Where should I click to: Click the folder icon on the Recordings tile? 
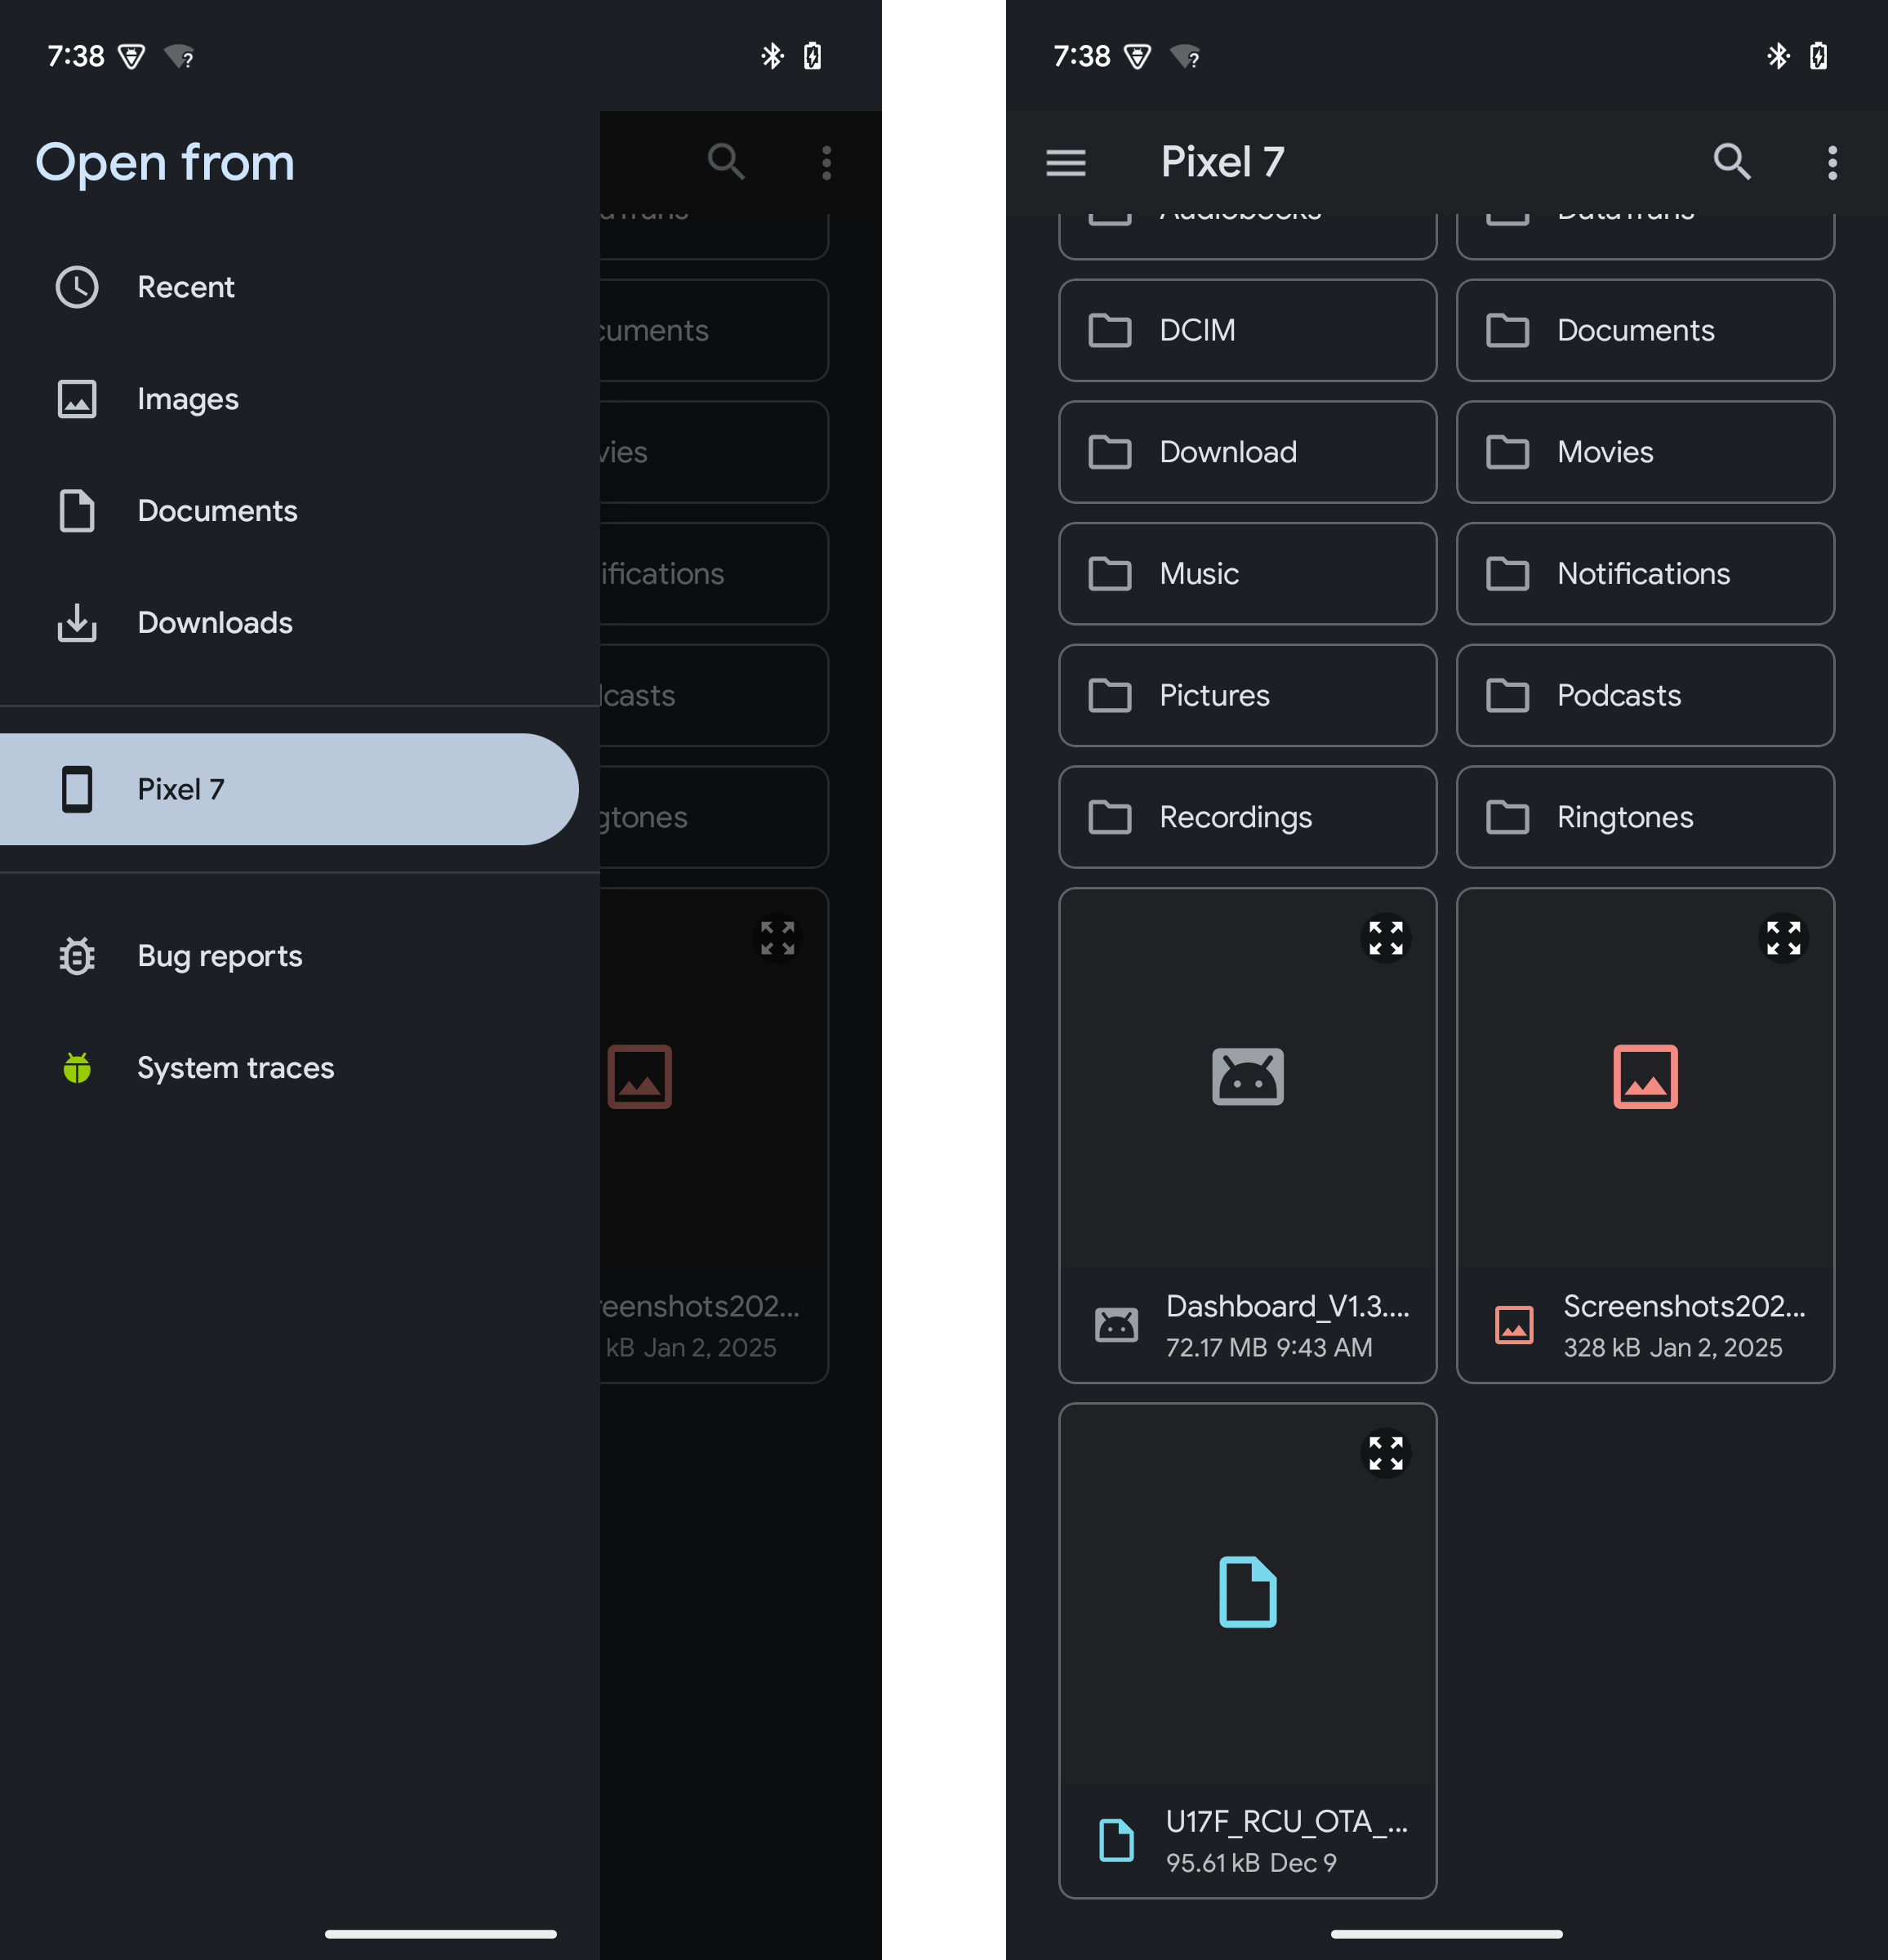(1110, 817)
